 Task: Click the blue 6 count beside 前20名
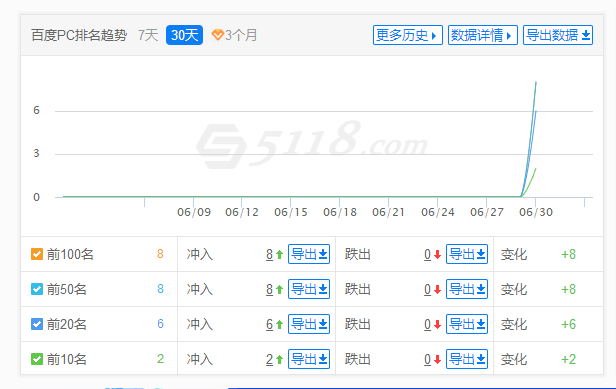160,324
